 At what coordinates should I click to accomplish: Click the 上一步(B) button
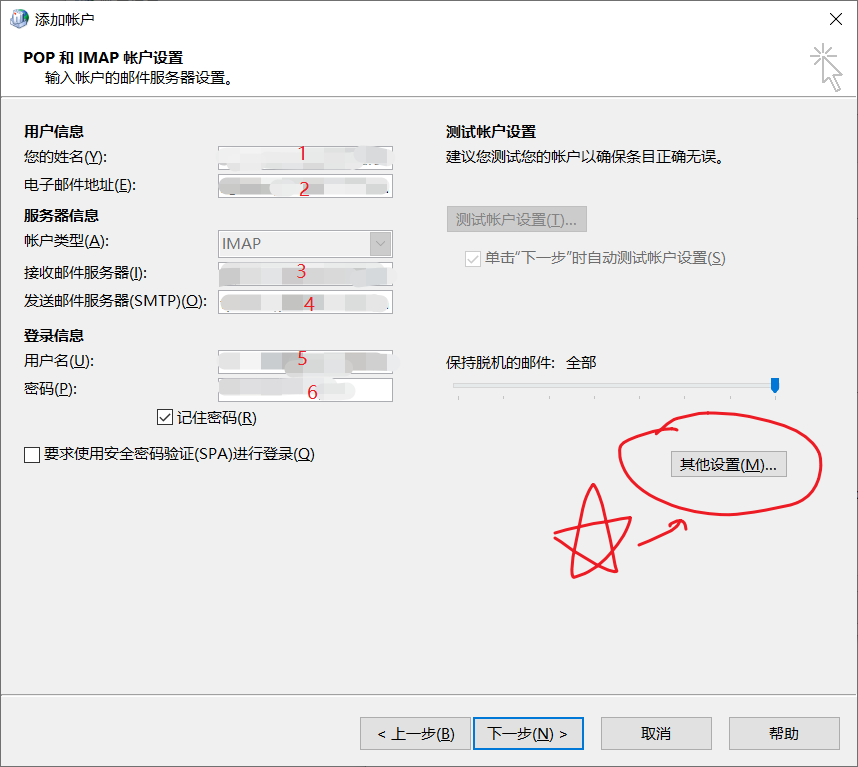tap(415, 733)
